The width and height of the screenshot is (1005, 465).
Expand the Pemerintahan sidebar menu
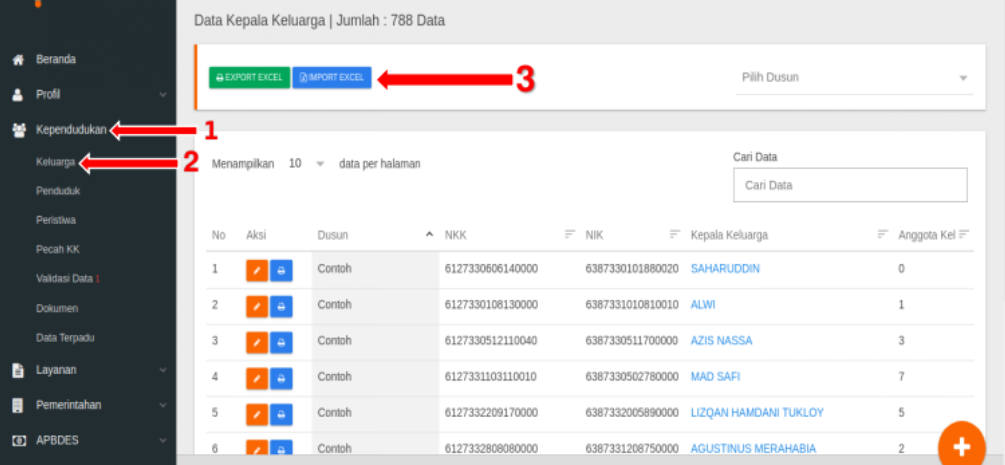click(x=88, y=405)
